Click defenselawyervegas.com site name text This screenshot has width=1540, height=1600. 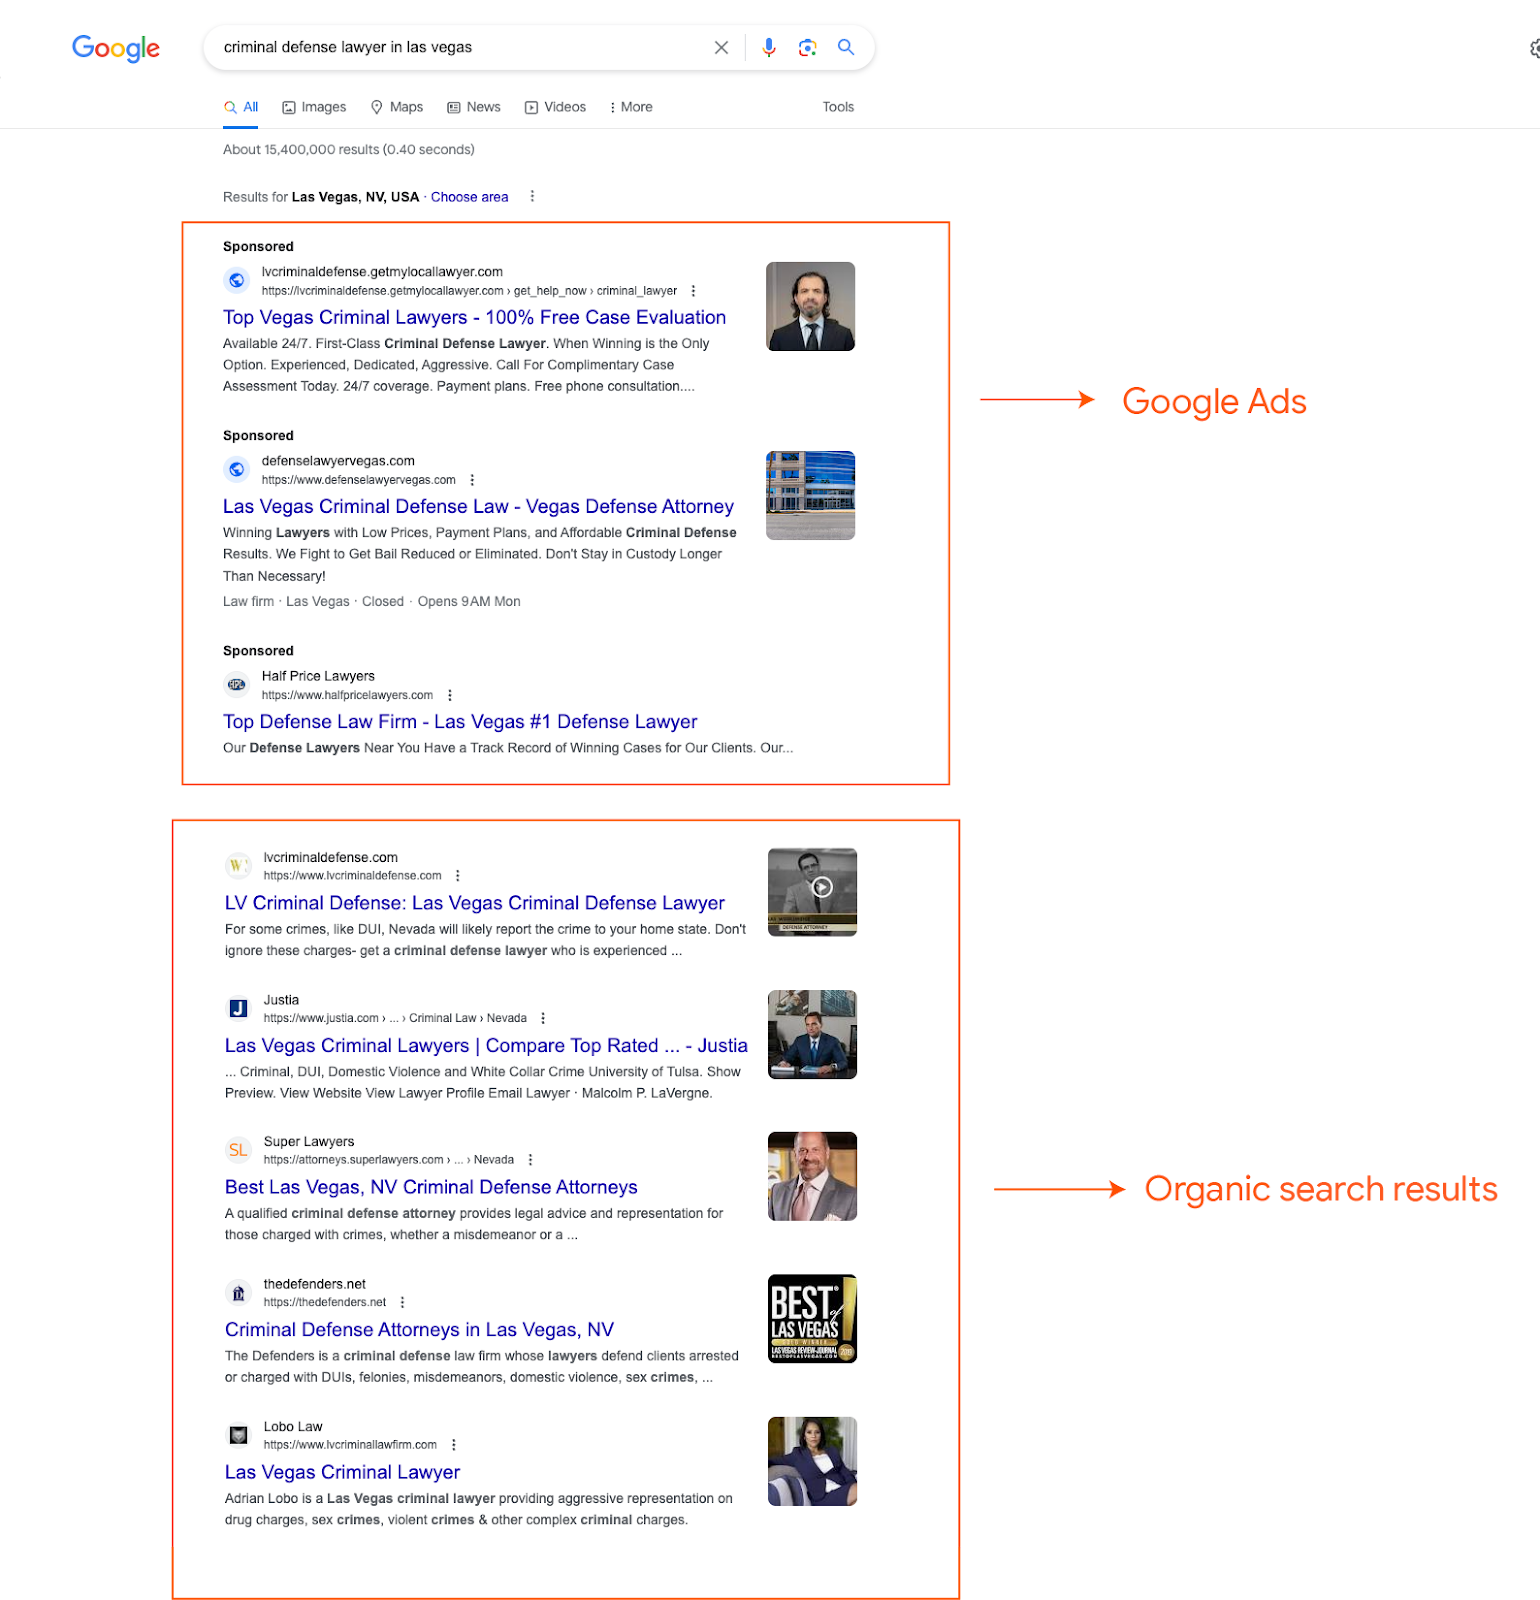click(x=338, y=461)
